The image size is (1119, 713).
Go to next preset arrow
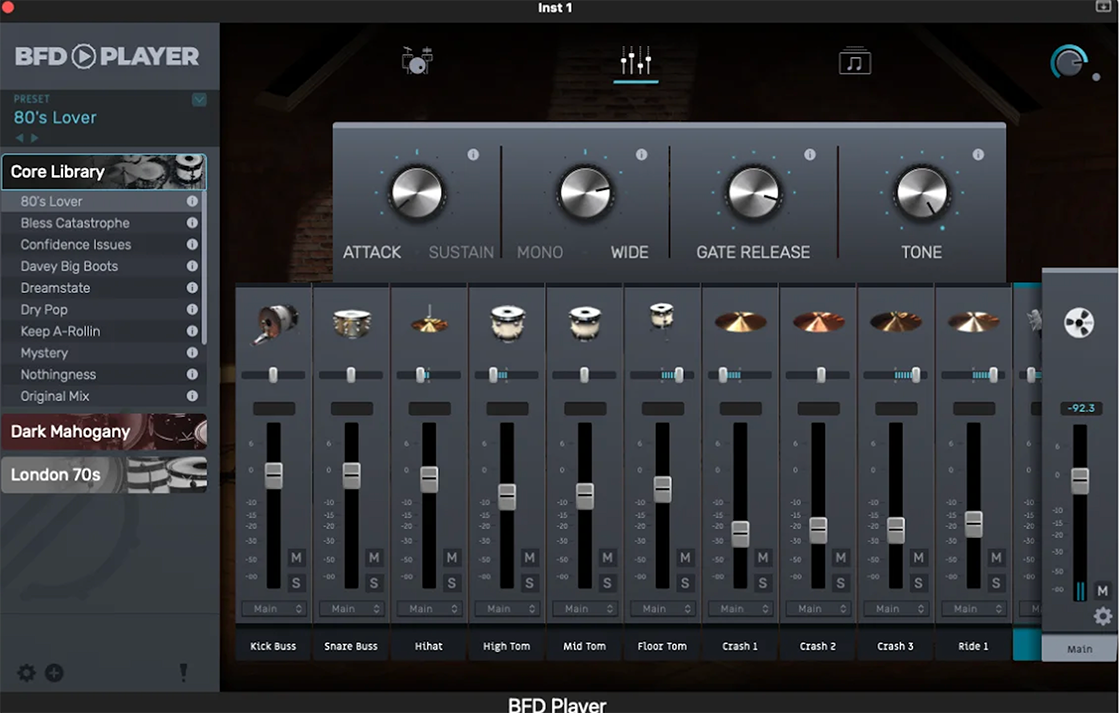[x=34, y=138]
